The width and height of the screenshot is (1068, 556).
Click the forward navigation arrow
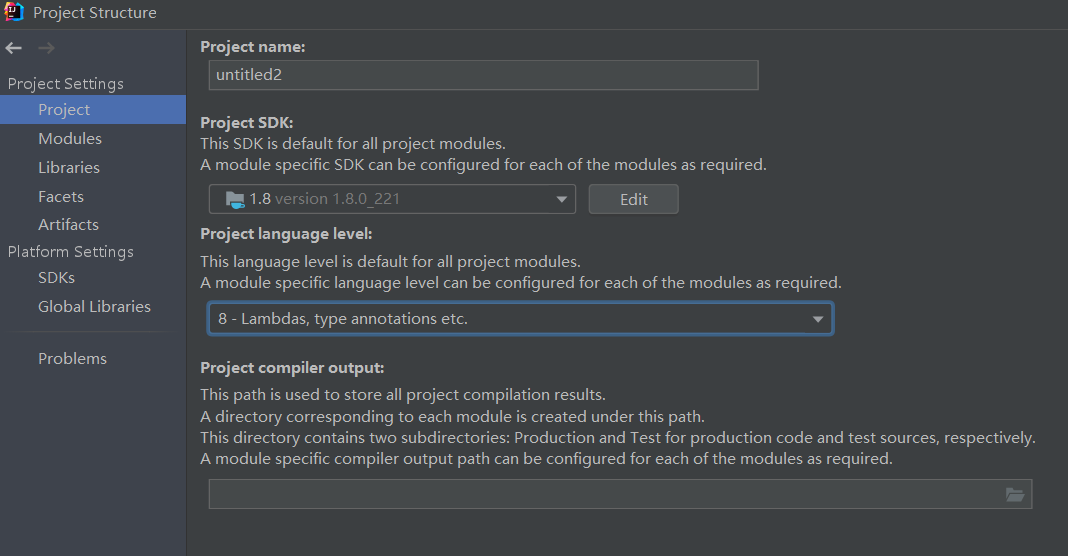pos(46,48)
